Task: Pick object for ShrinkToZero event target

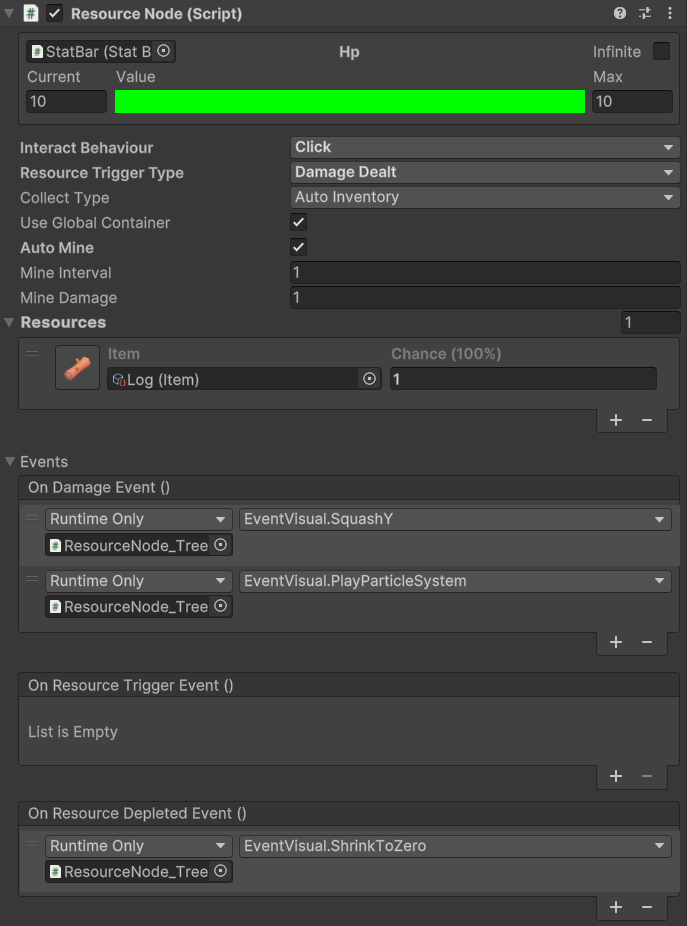Action: tap(219, 871)
